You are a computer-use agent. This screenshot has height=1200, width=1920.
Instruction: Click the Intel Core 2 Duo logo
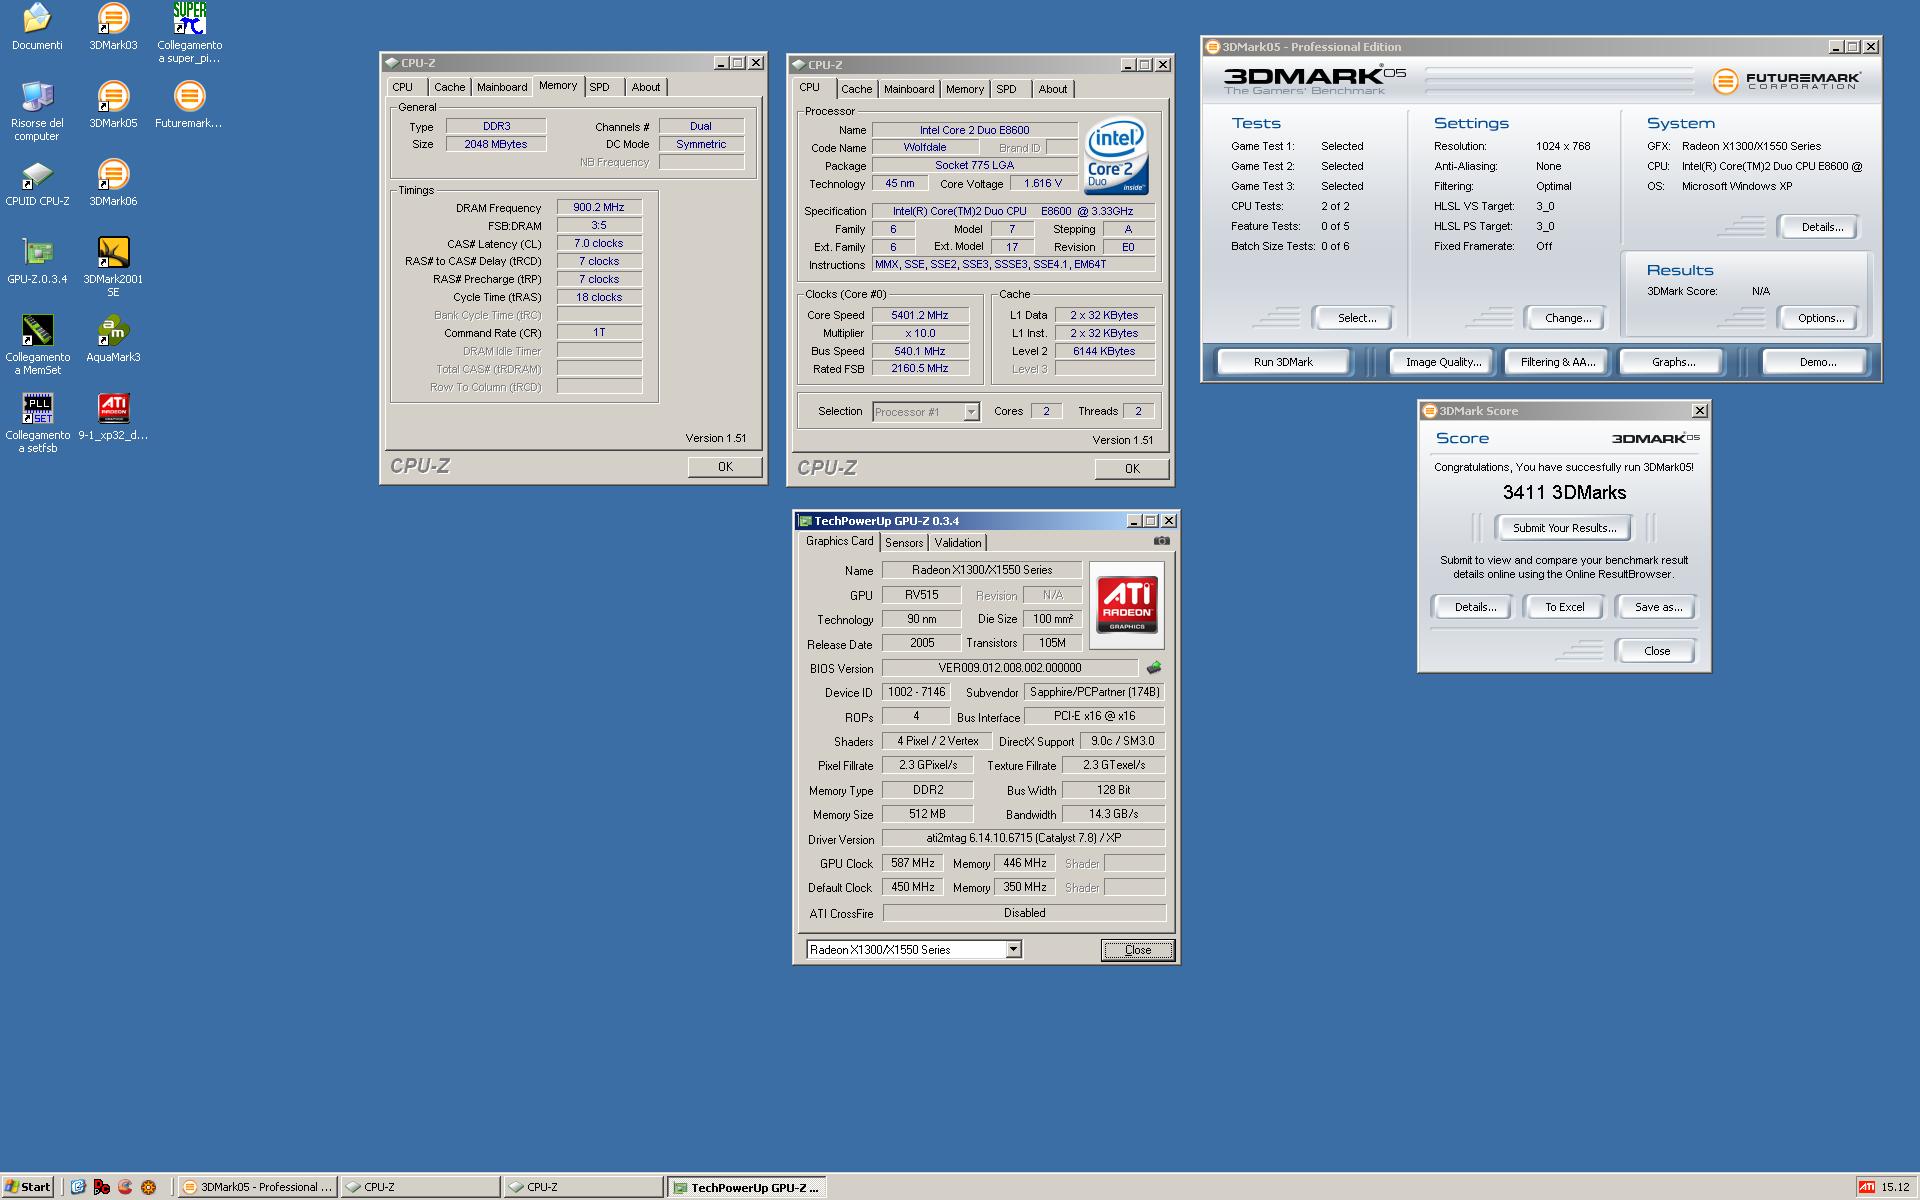1116,158
